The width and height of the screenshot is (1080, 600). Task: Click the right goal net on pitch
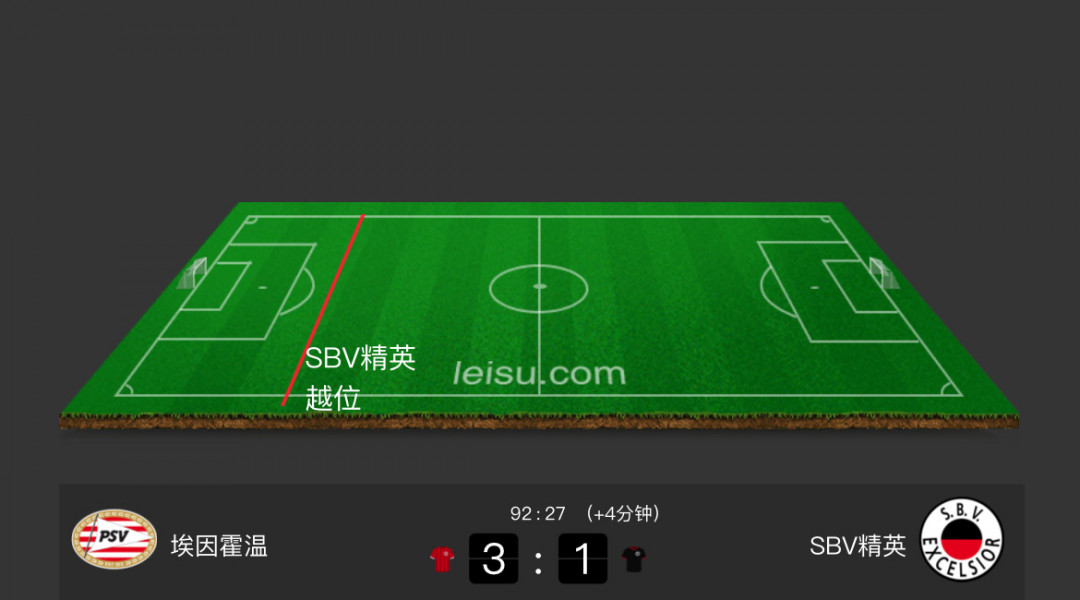(x=884, y=273)
